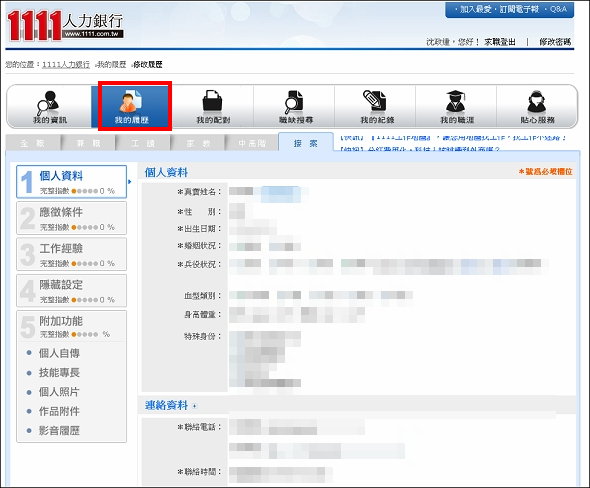Image resolution: width=590 pixels, height=488 pixels.
Task: Open 我的配對 briefcase icon
Action: coord(213,106)
